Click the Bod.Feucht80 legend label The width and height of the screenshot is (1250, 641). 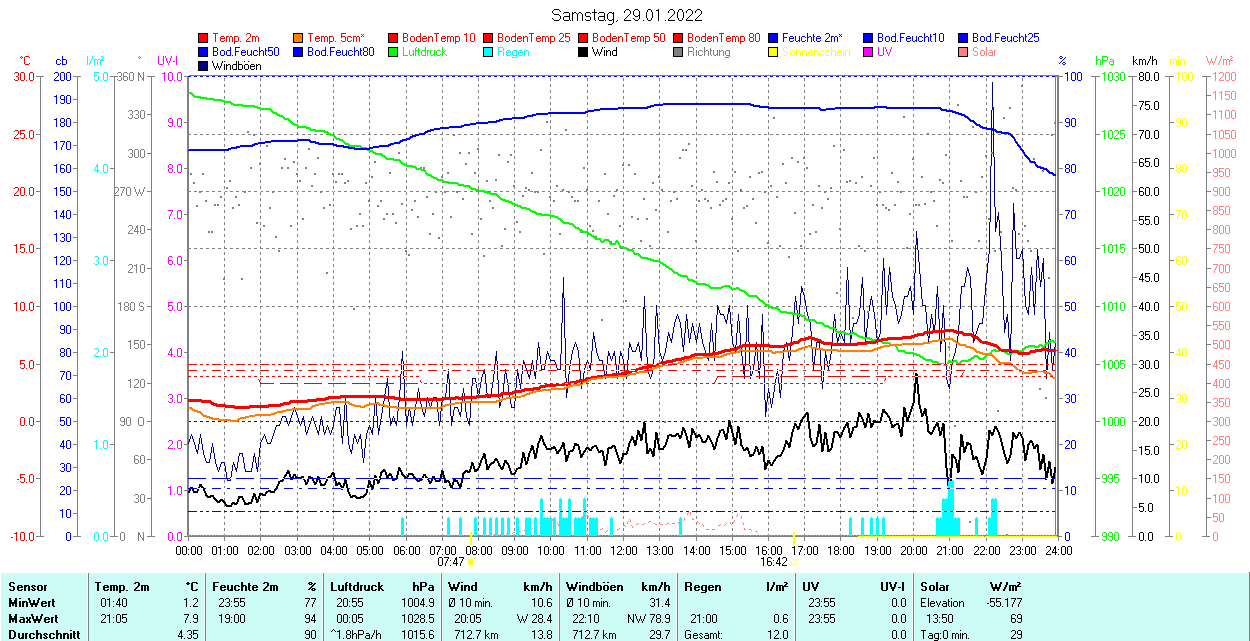click(340, 52)
